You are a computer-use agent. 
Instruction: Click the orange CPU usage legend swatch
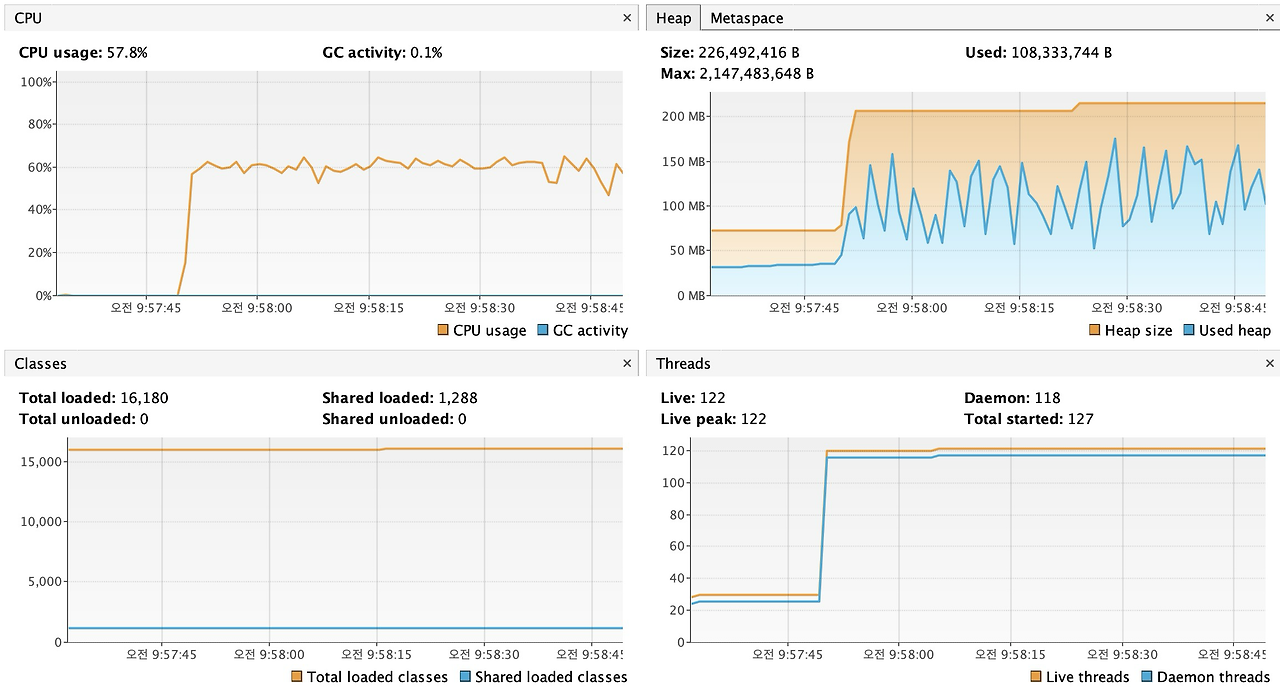(443, 330)
